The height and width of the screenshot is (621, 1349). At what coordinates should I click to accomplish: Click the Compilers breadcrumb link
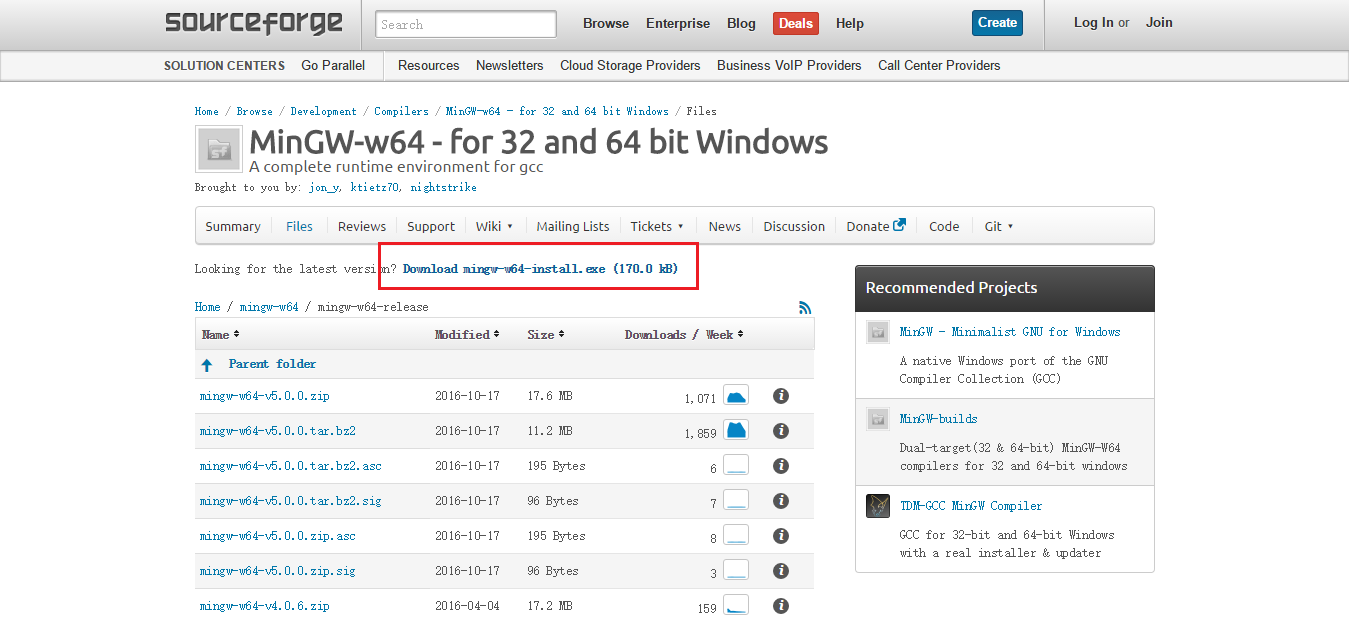coord(401,111)
